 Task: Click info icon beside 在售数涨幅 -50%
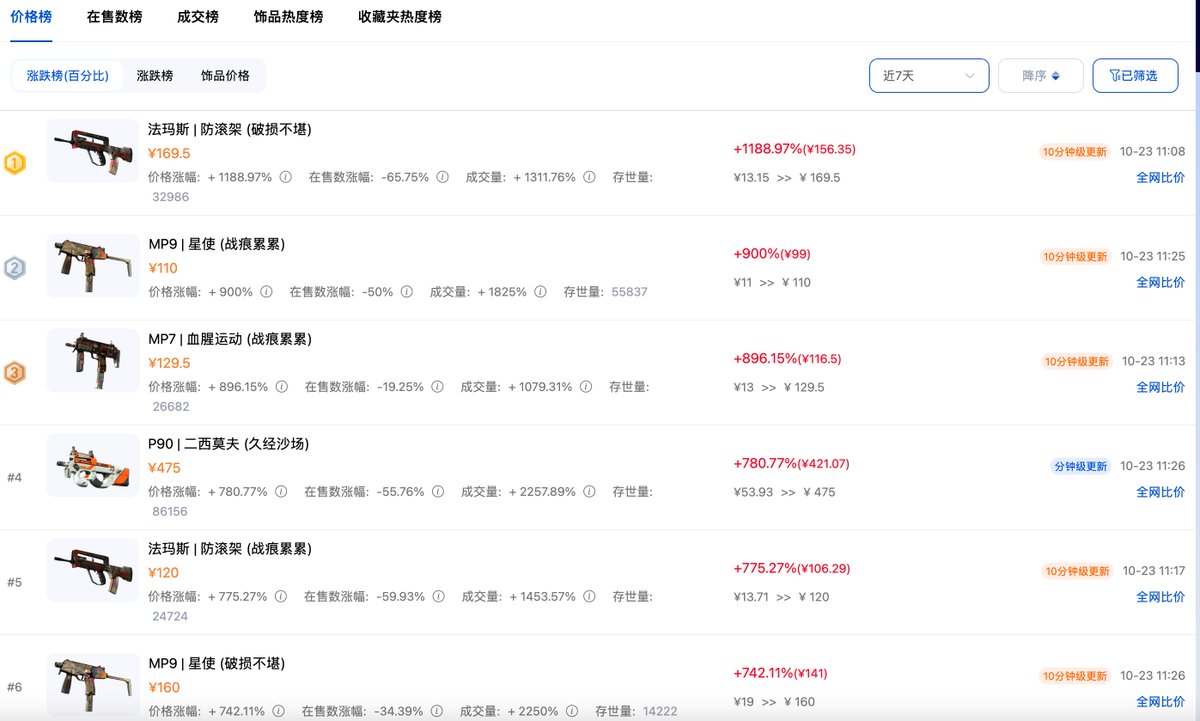(406, 292)
